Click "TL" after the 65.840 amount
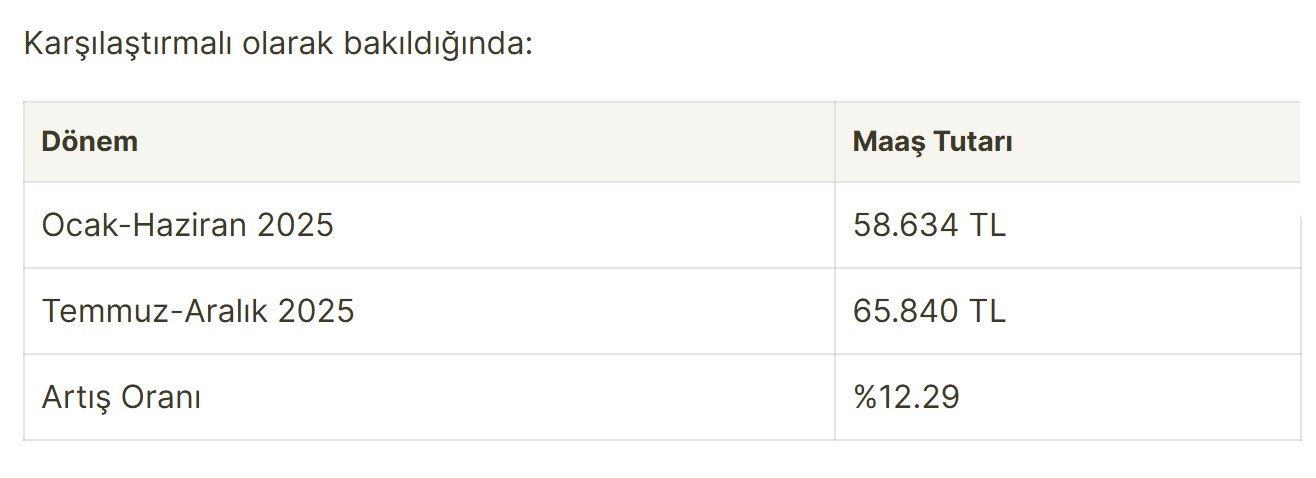Image resolution: width=1316 pixels, height=478 pixels. coord(986,311)
